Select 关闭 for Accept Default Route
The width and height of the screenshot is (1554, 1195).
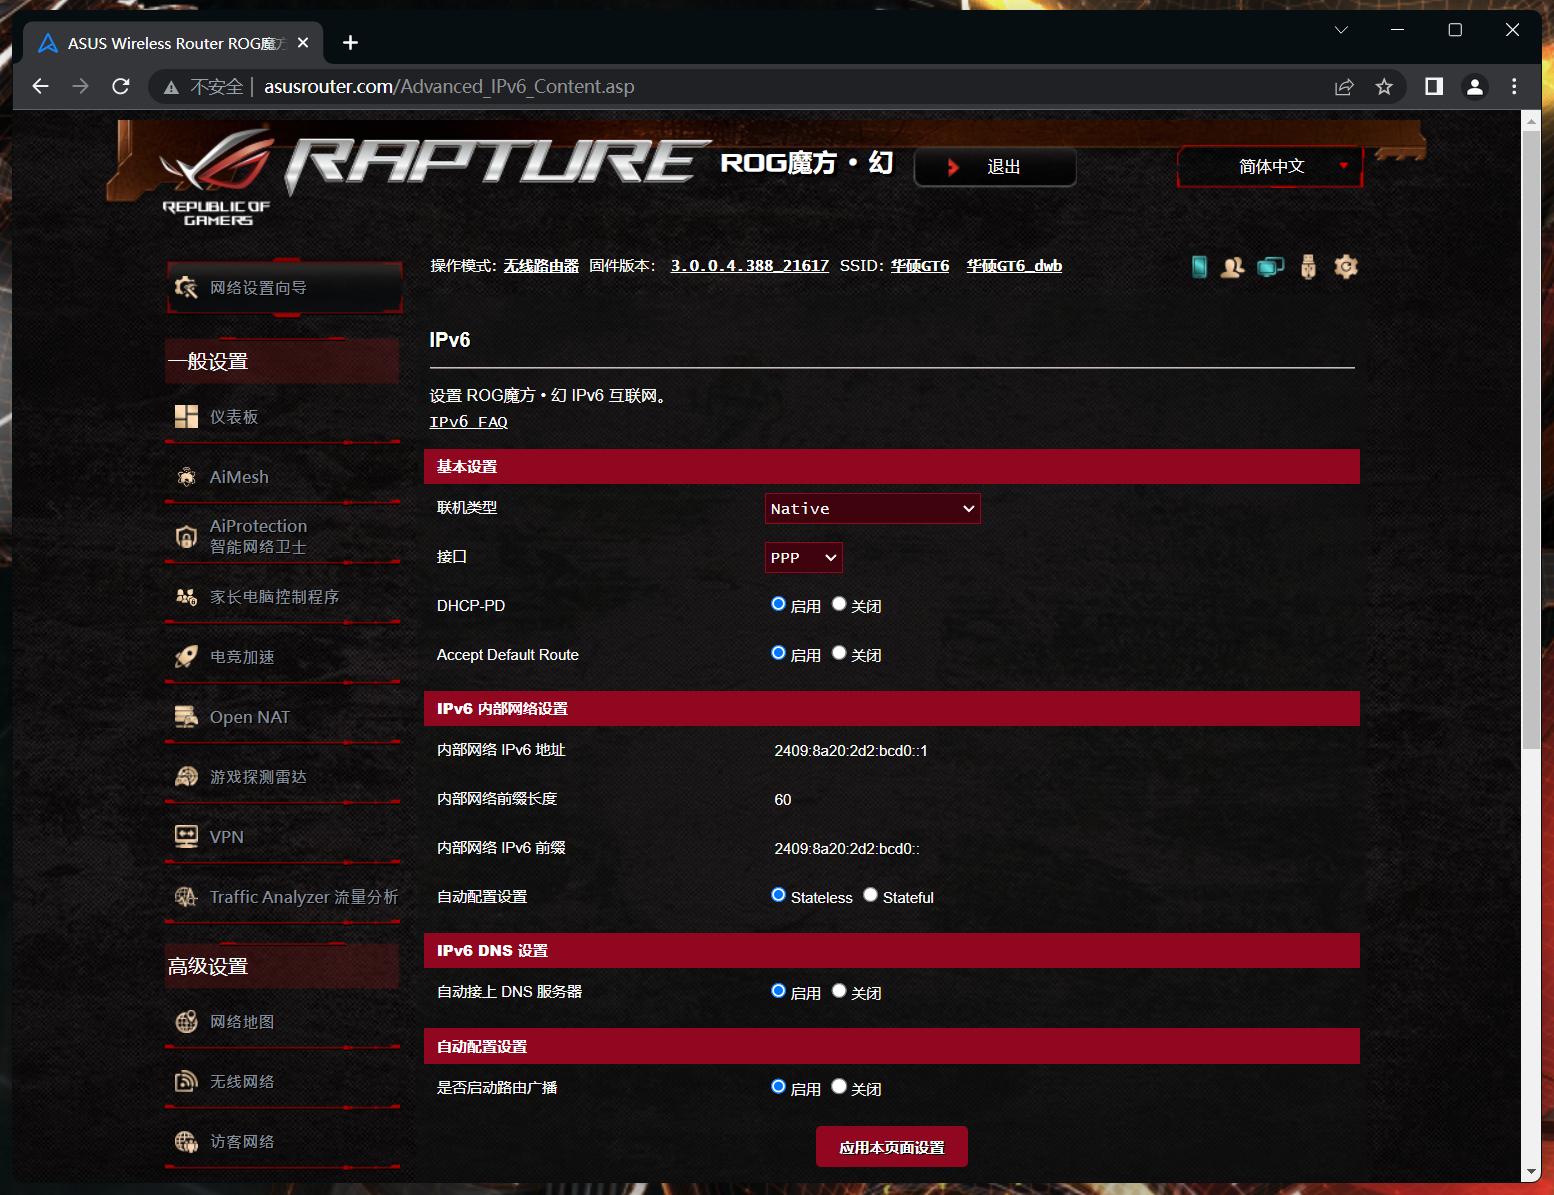[839, 653]
